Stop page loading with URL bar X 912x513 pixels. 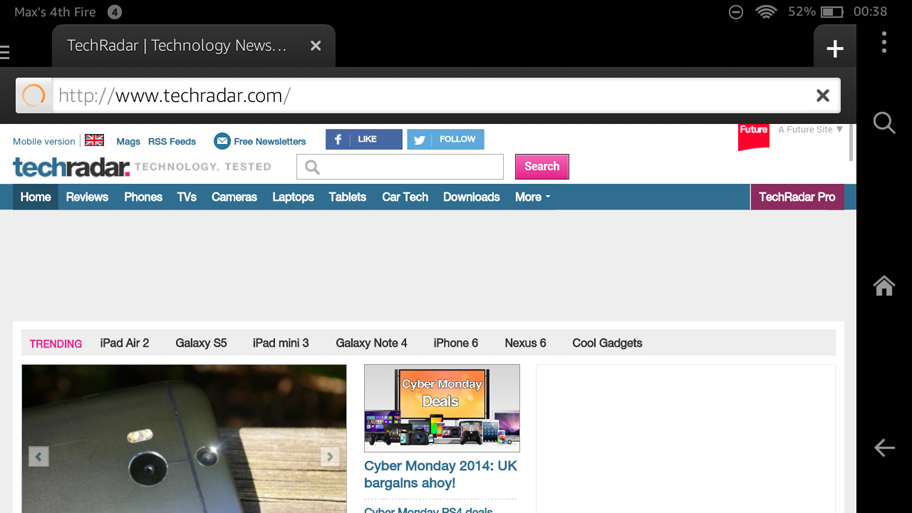coord(822,95)
